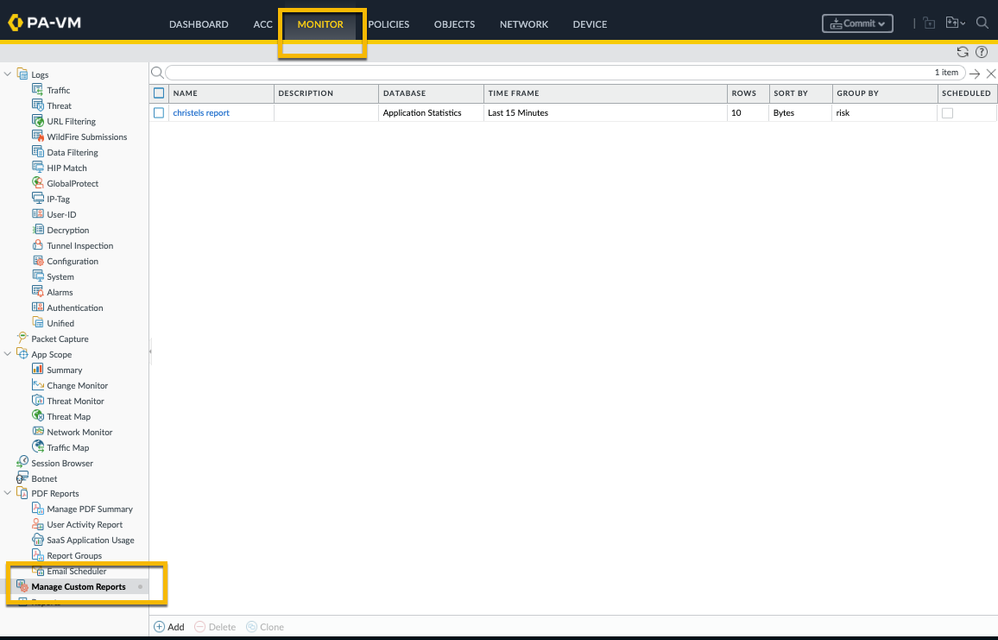
Task: Open Traffic Map under App Scope
Action: [x=67, y=448]
